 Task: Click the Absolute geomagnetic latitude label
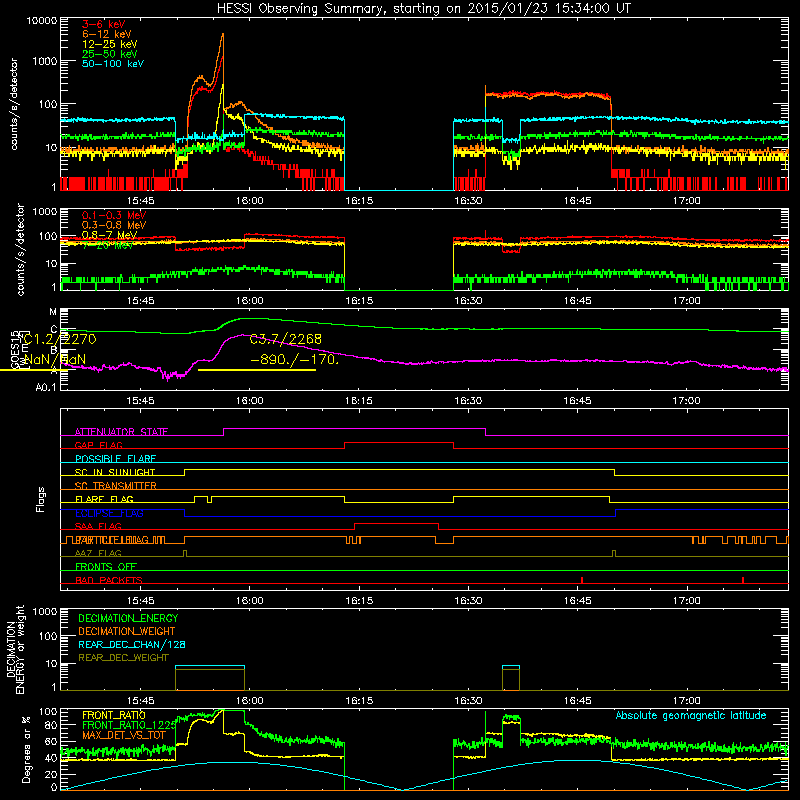click(x=691, y=716)
